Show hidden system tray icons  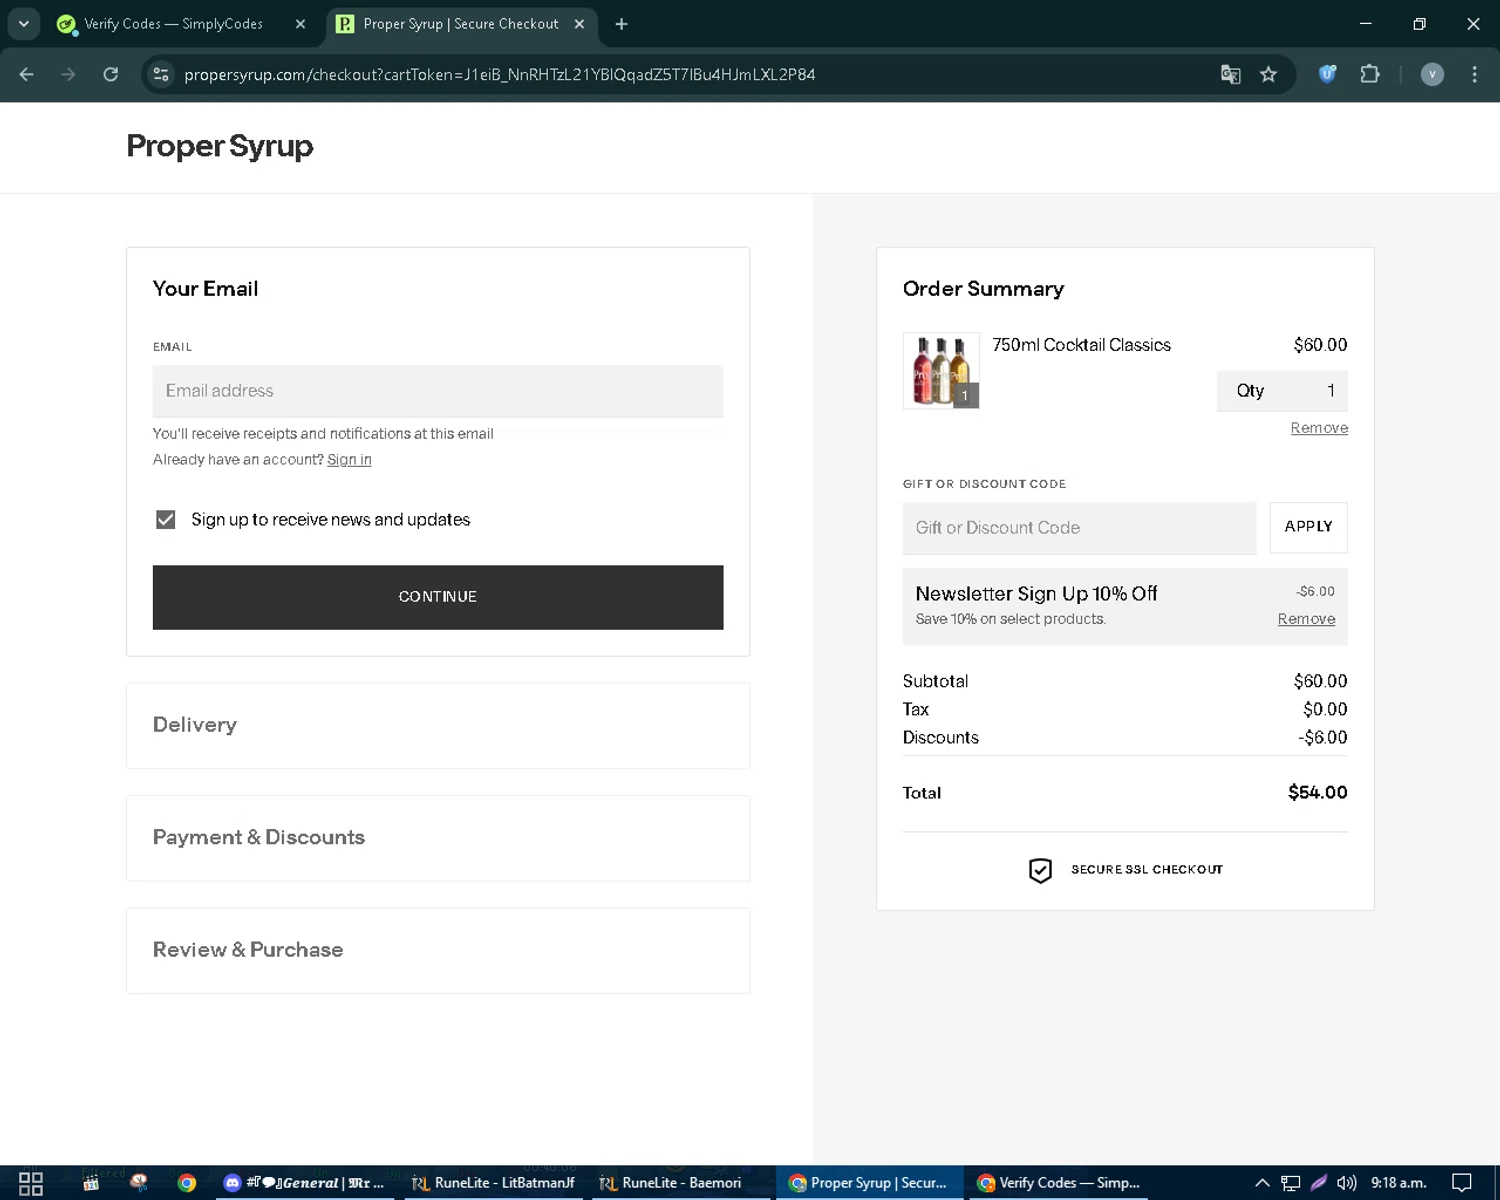coord(1262,1183)
